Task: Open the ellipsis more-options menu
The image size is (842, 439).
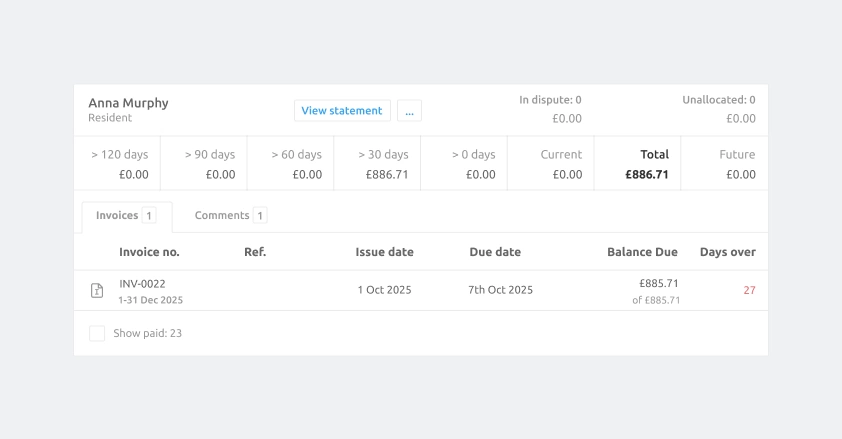Action: pyautogui.click(x=409, y=111)
